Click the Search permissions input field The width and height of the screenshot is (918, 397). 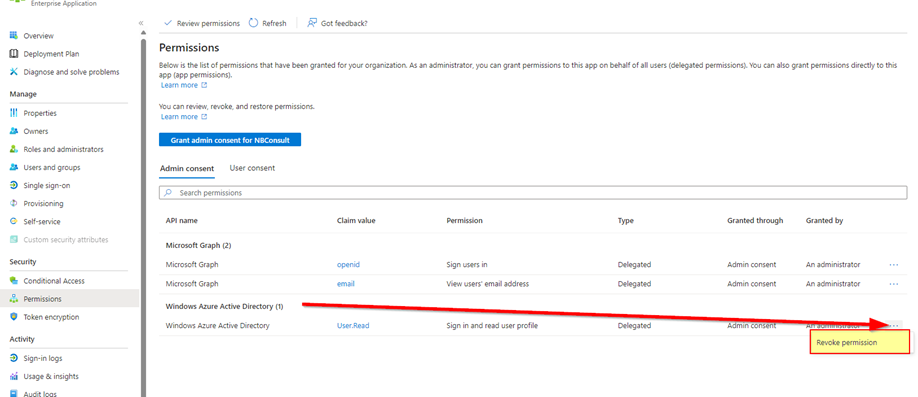click(533, 193)
